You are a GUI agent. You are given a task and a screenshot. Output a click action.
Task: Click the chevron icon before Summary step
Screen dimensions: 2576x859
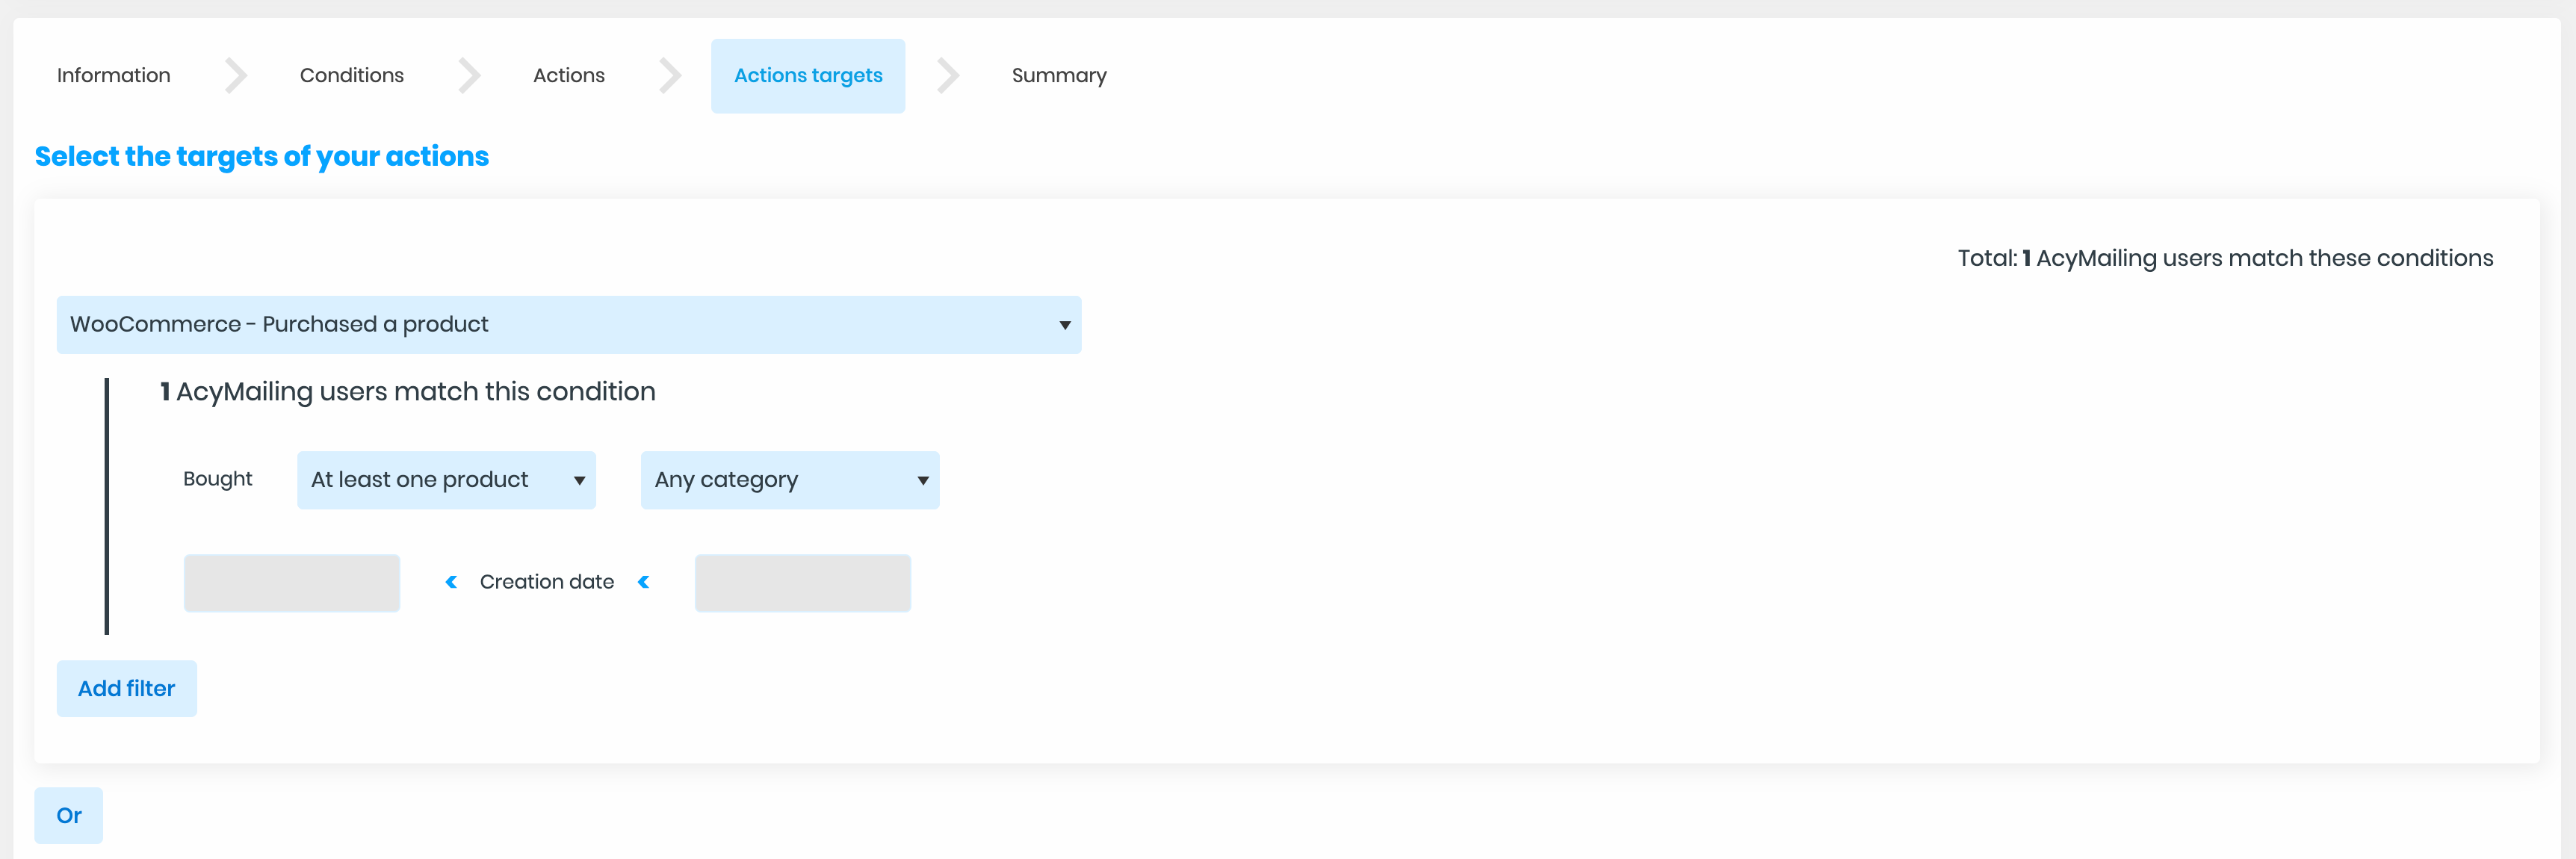(x=948, y=76)
